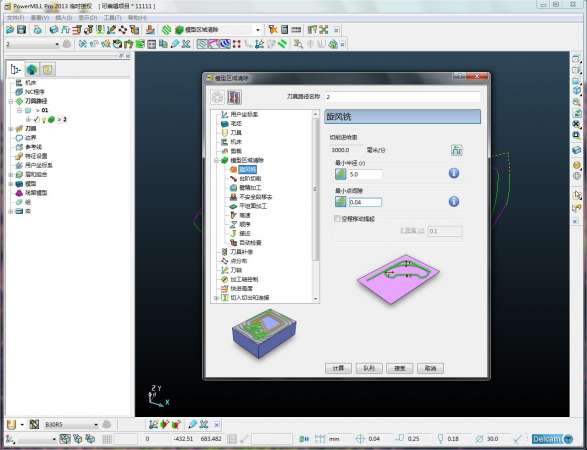
Task: Select 不安全段移去 in the dialog tree
Action: click(255, 197)
